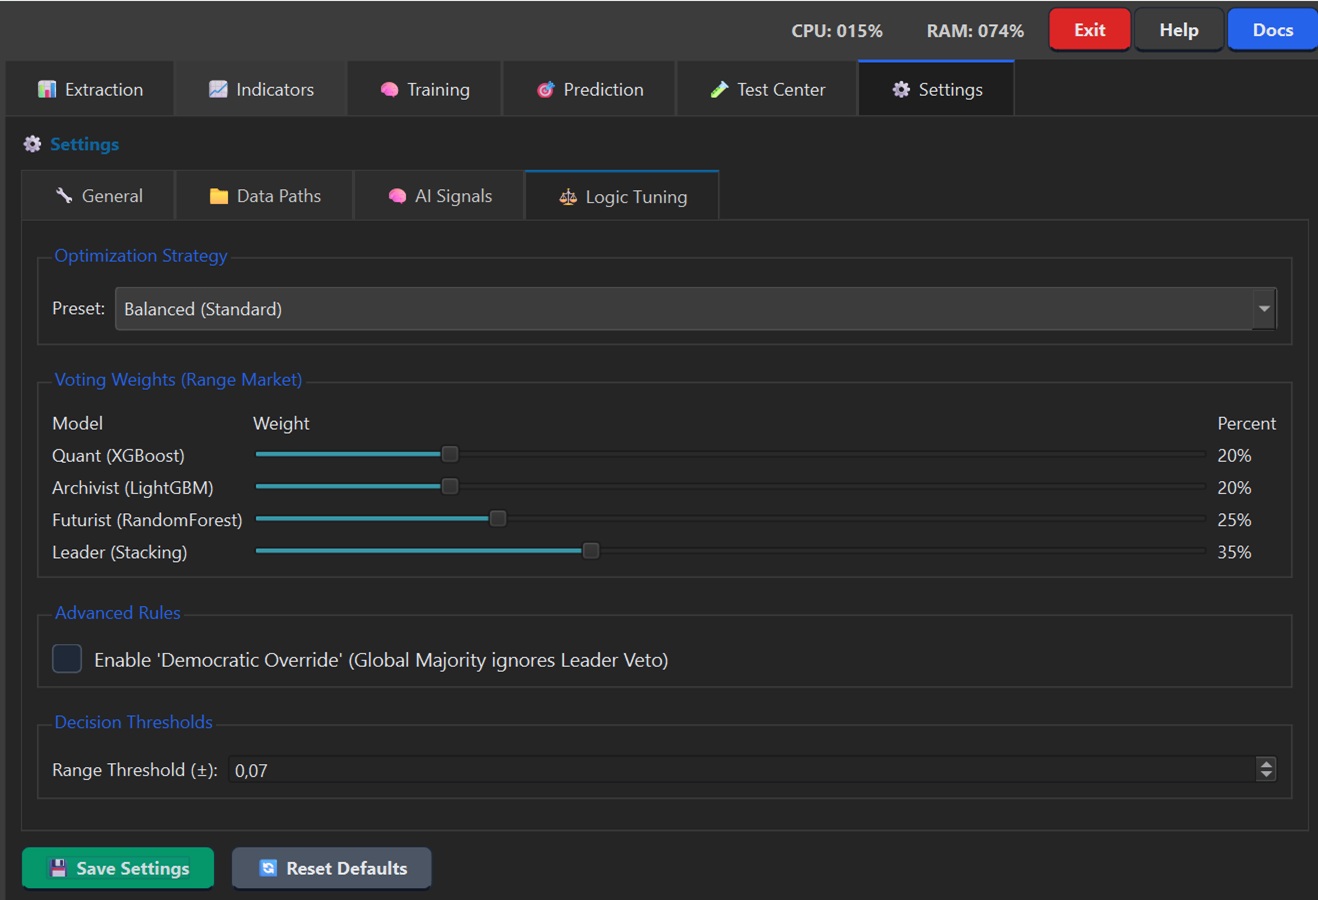Click the folder icon on Data Paths
The height and width of the screenshot is (900, 1318).
click(x=219, y=196)
